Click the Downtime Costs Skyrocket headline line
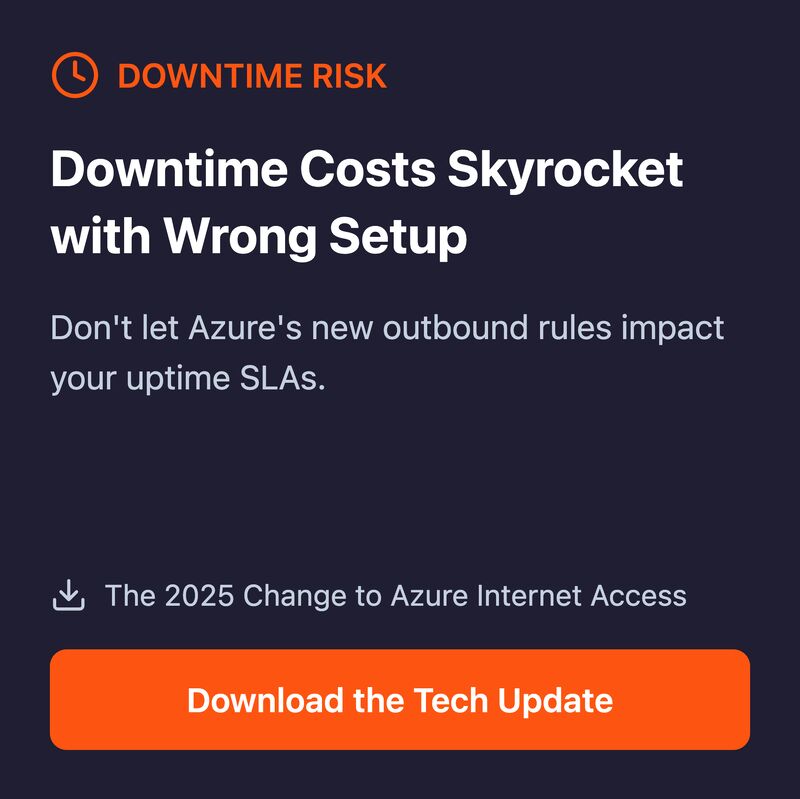Viewport: 800px width, 799px height. click(x=367, y=170)
